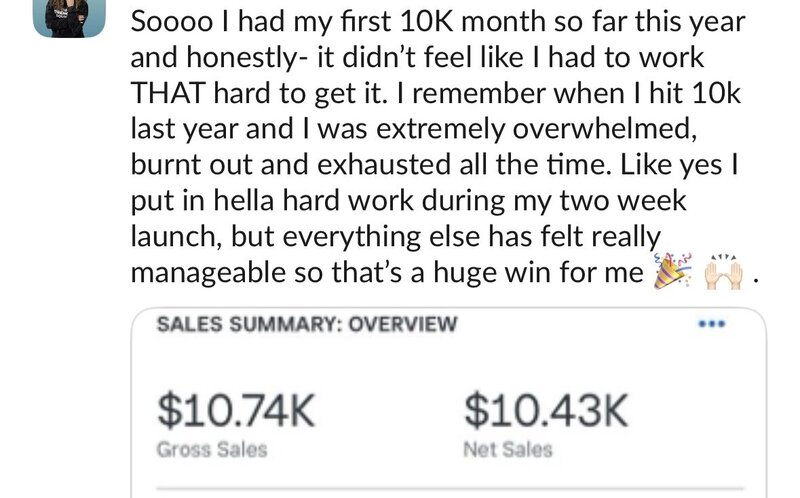This screenshot has width=800, height=498.
Task: Open the attached sales summary image card
Action: tap(449, 403)
